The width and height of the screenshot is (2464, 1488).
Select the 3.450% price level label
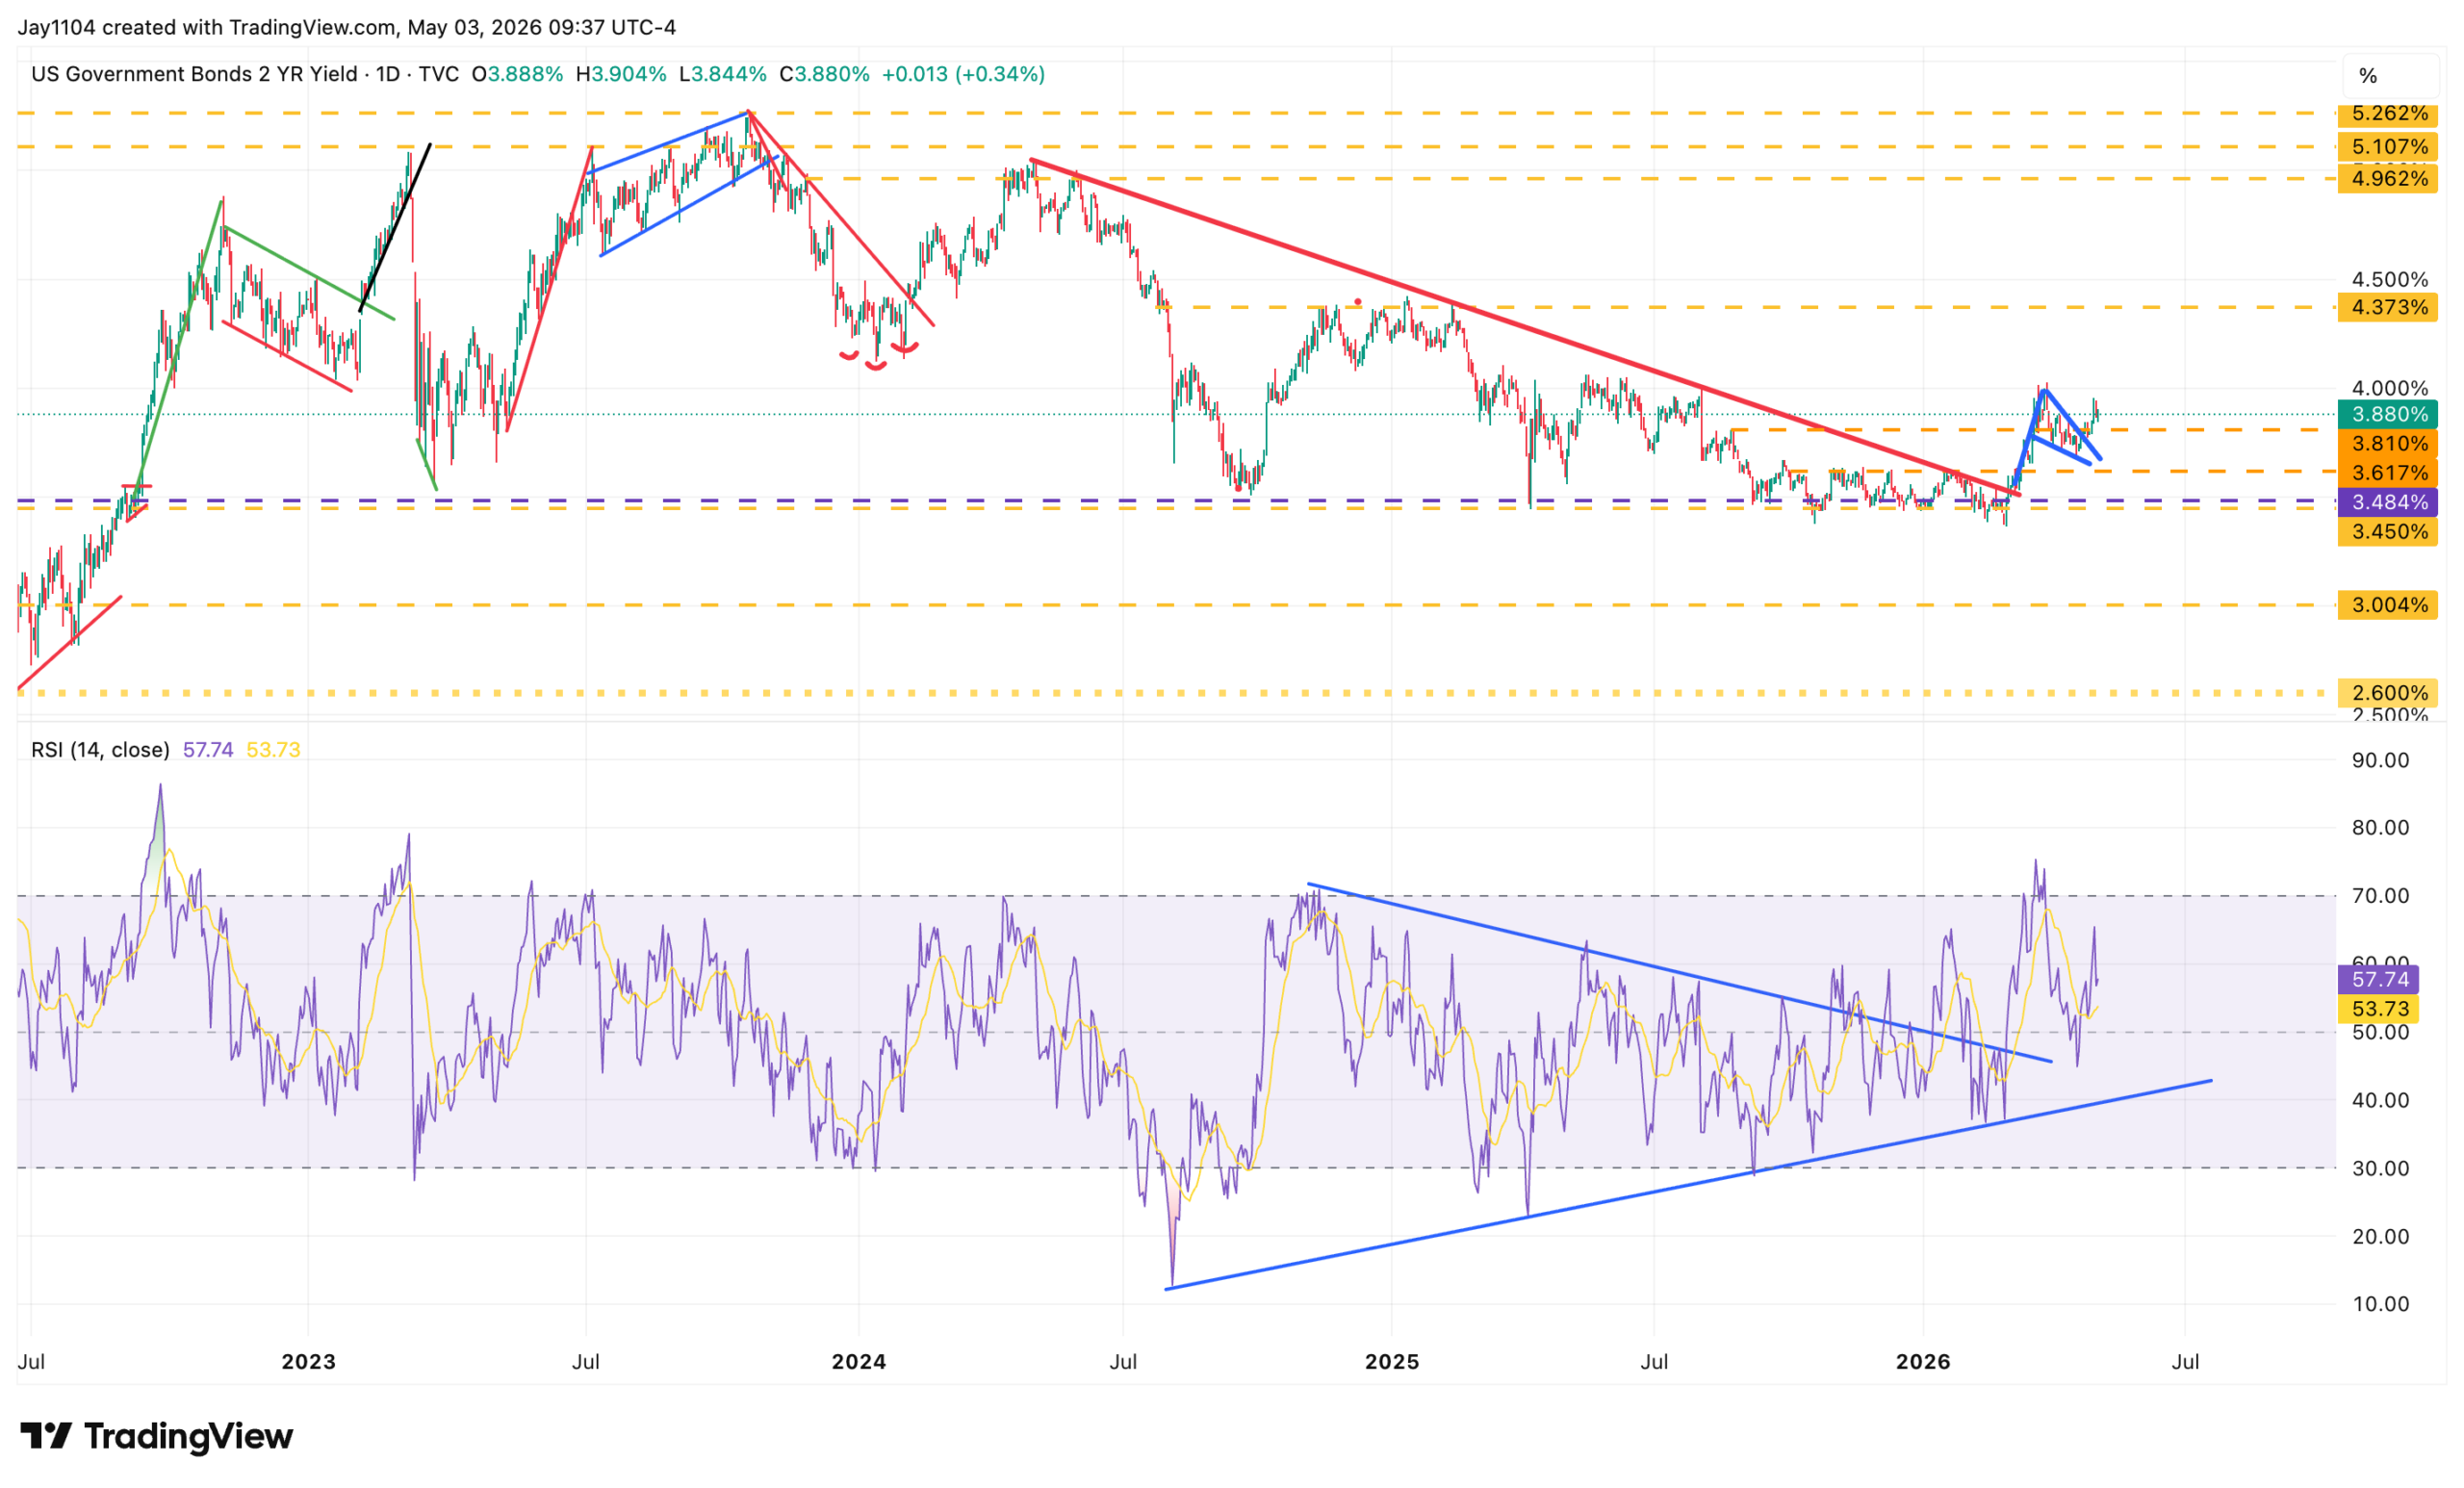(2388, 531)
